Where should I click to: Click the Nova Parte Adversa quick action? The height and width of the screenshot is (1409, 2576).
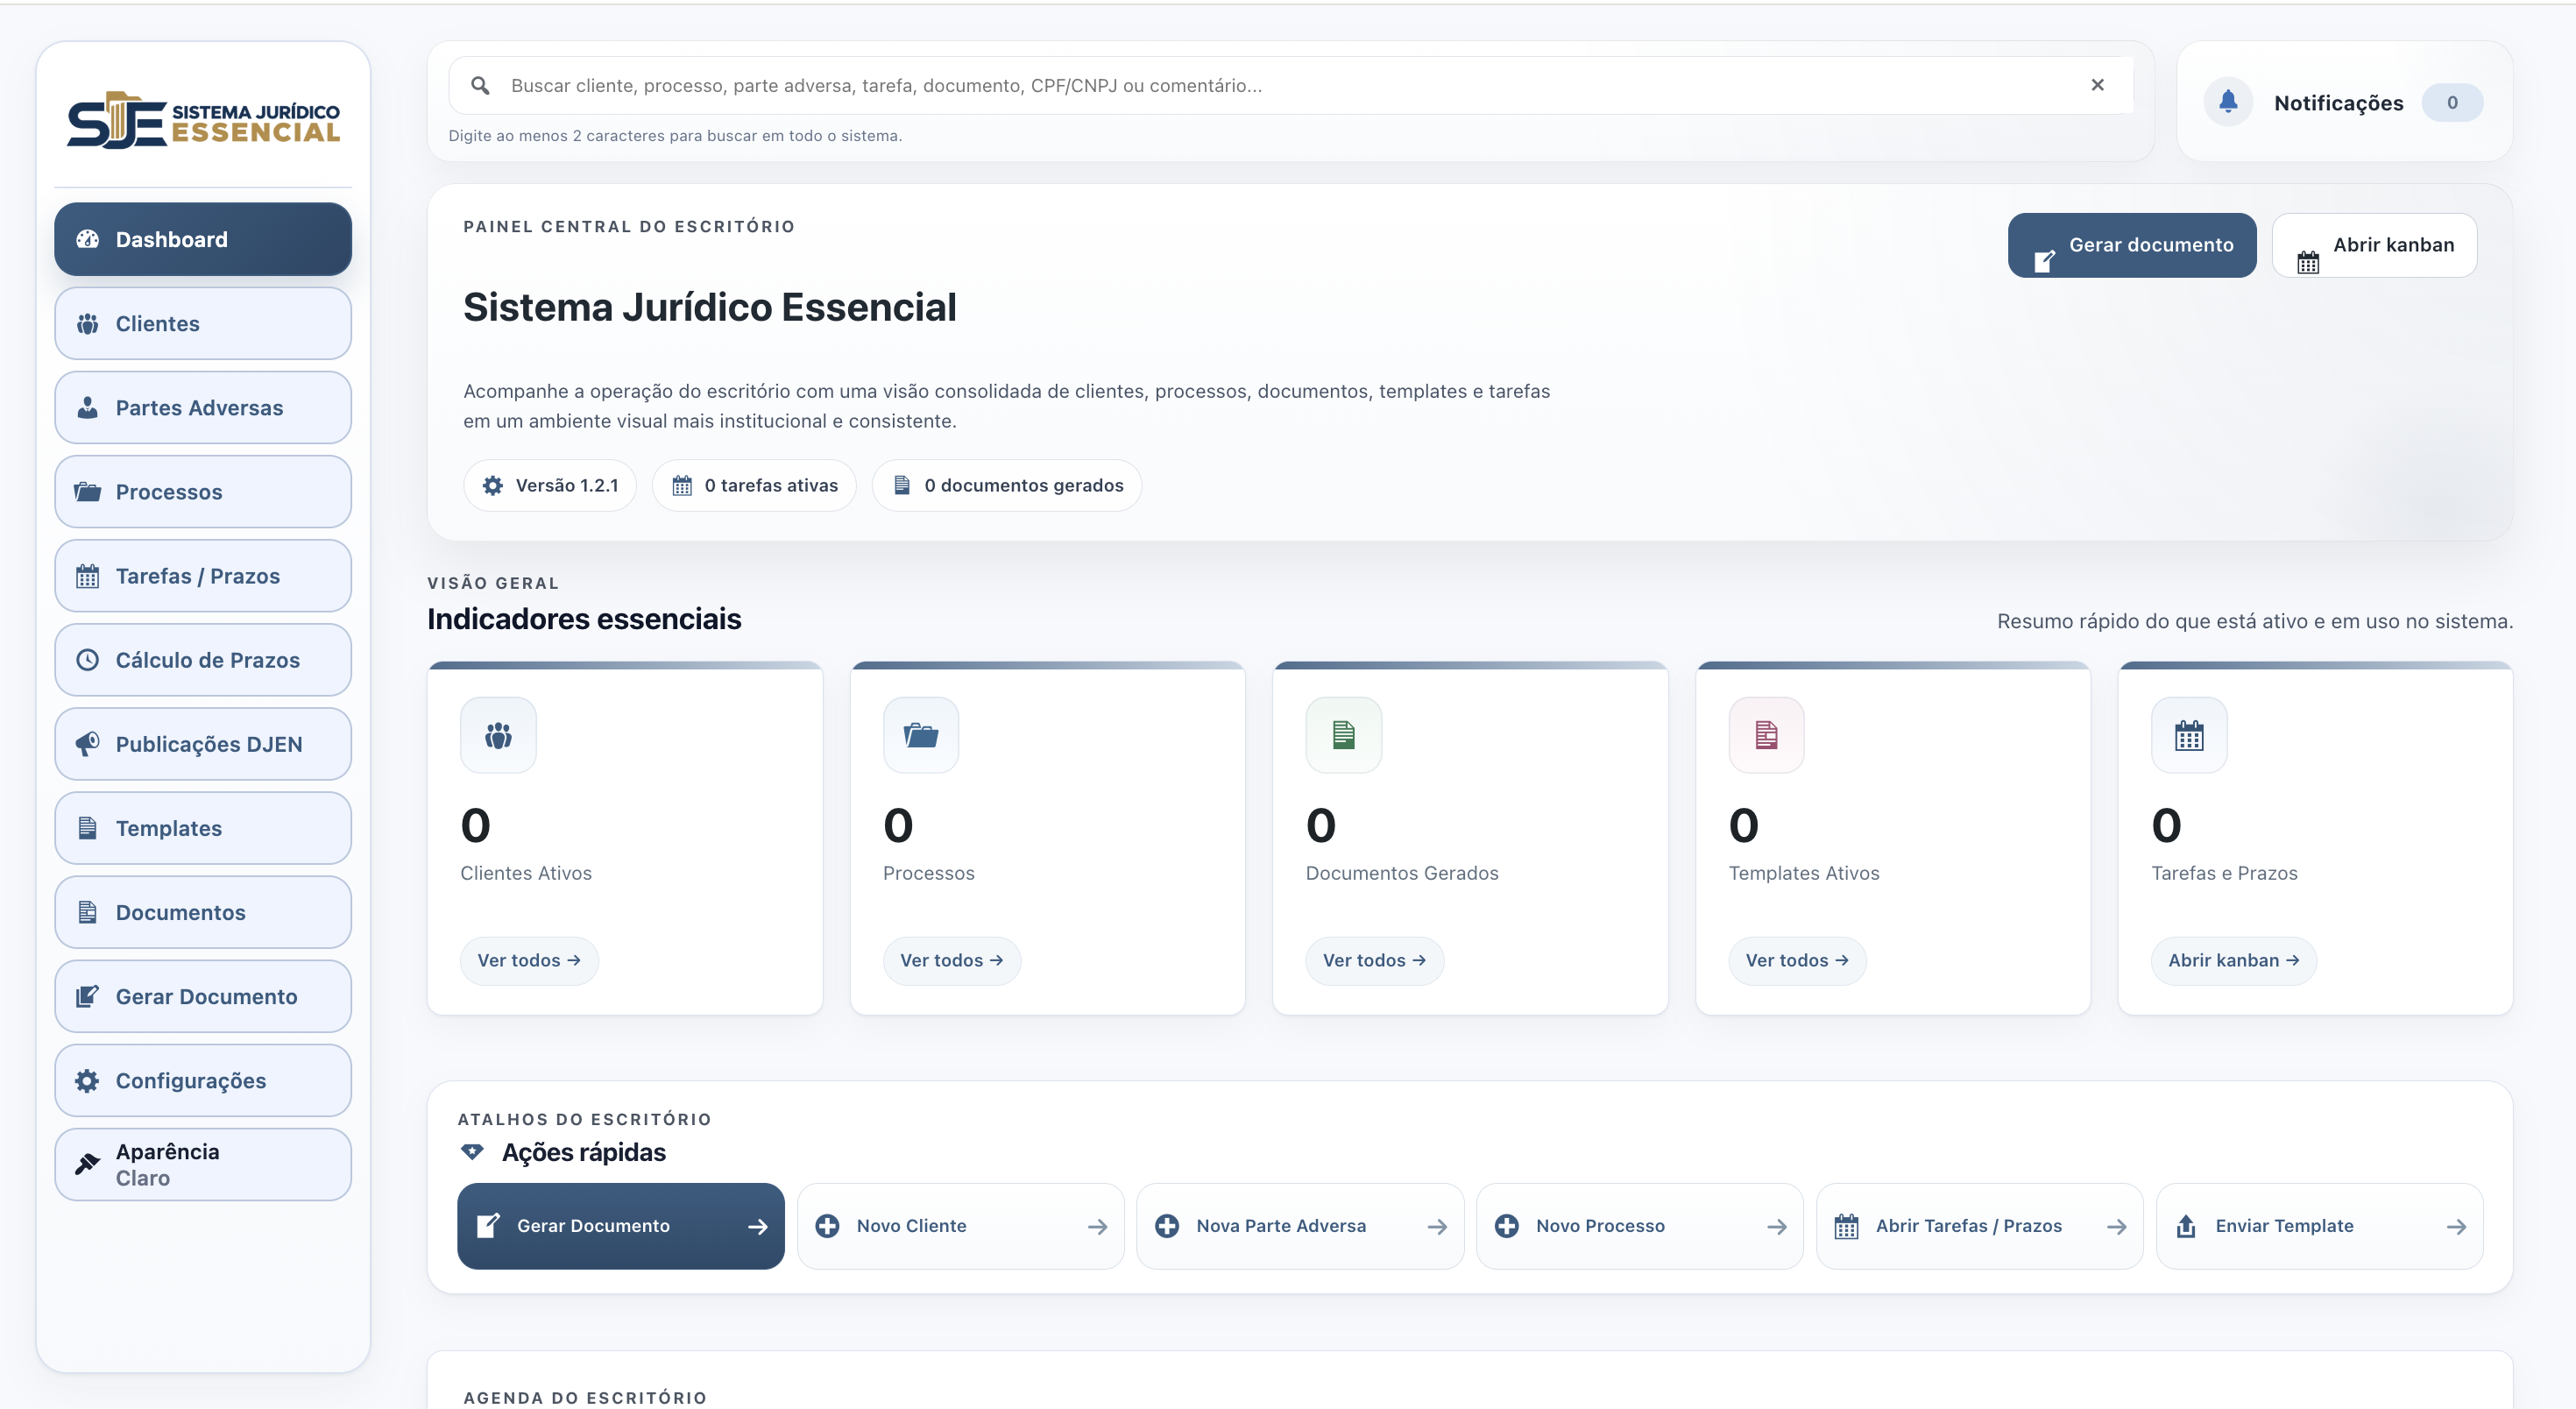[x=1300, y=1226]
